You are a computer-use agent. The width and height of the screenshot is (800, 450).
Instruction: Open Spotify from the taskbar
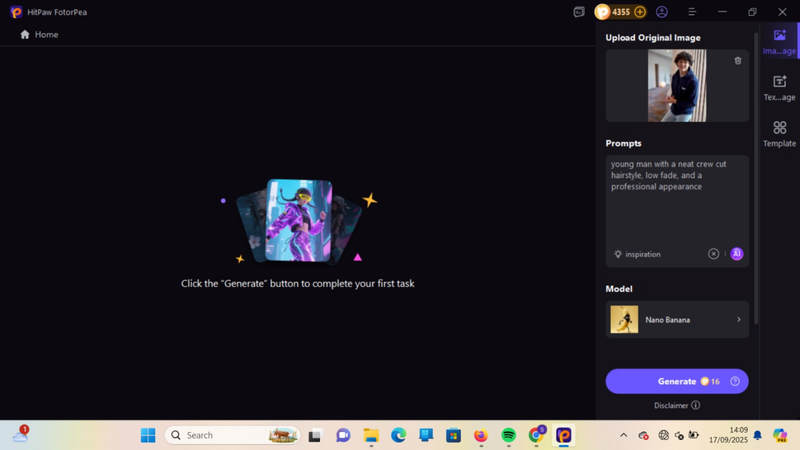pyautogui.click(x=509, y=435)
